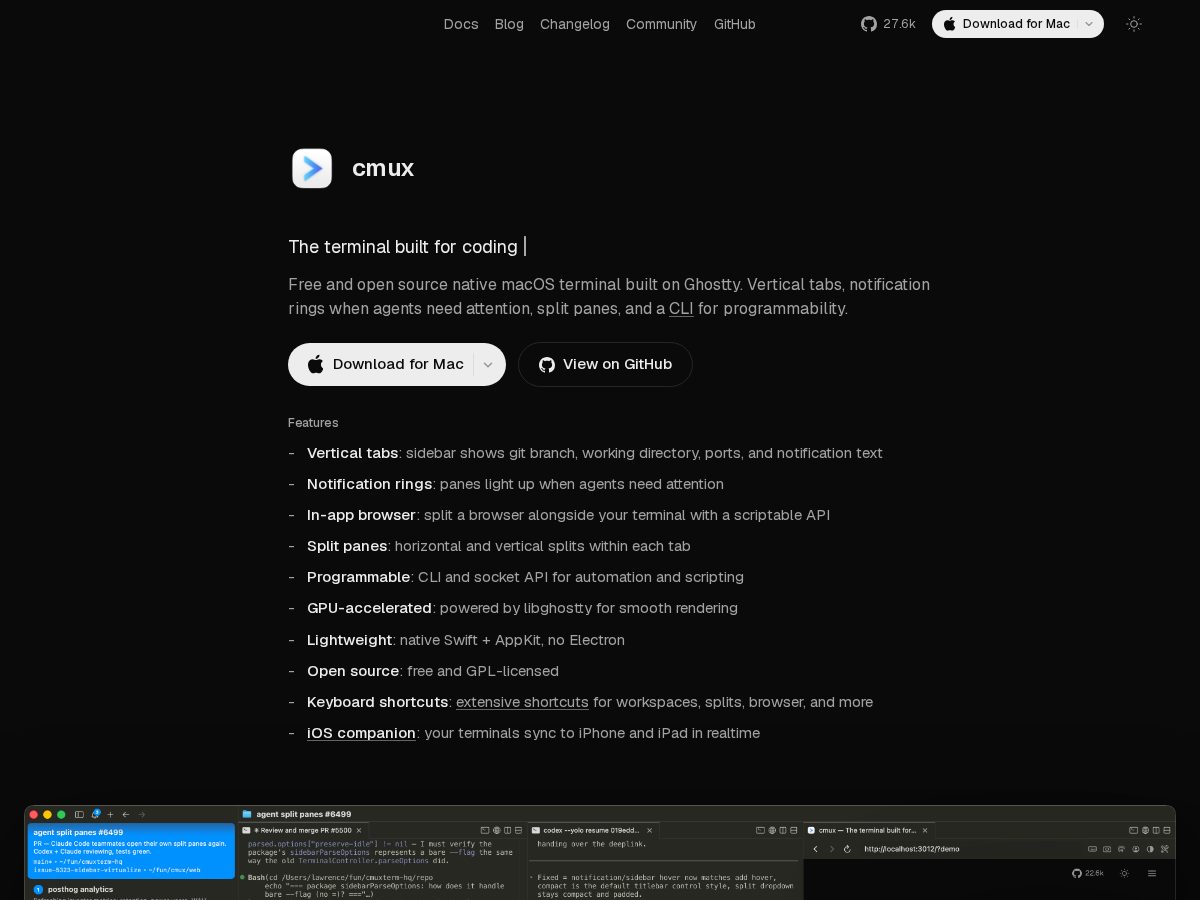Click folder icon beside agent split panes title
This screenshot has height=900, width=1200.
coord(247,814)
